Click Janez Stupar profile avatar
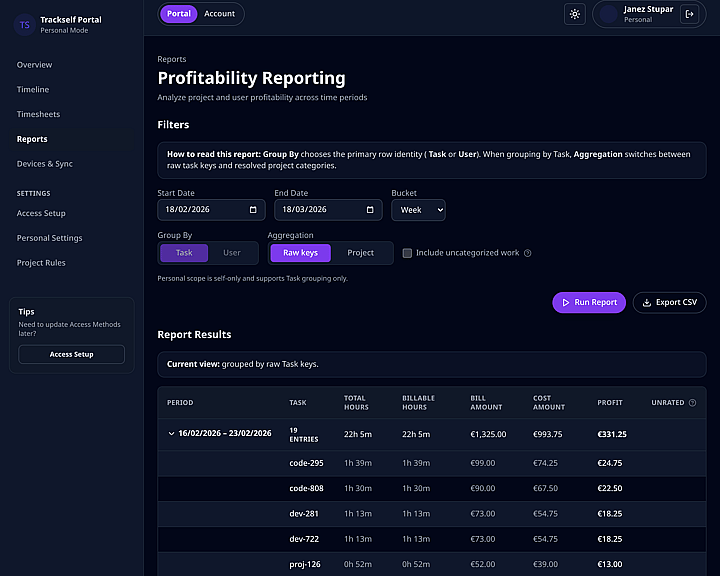This screenshot has height=576, width=720. pyautogui.click(x=608, y=14)
